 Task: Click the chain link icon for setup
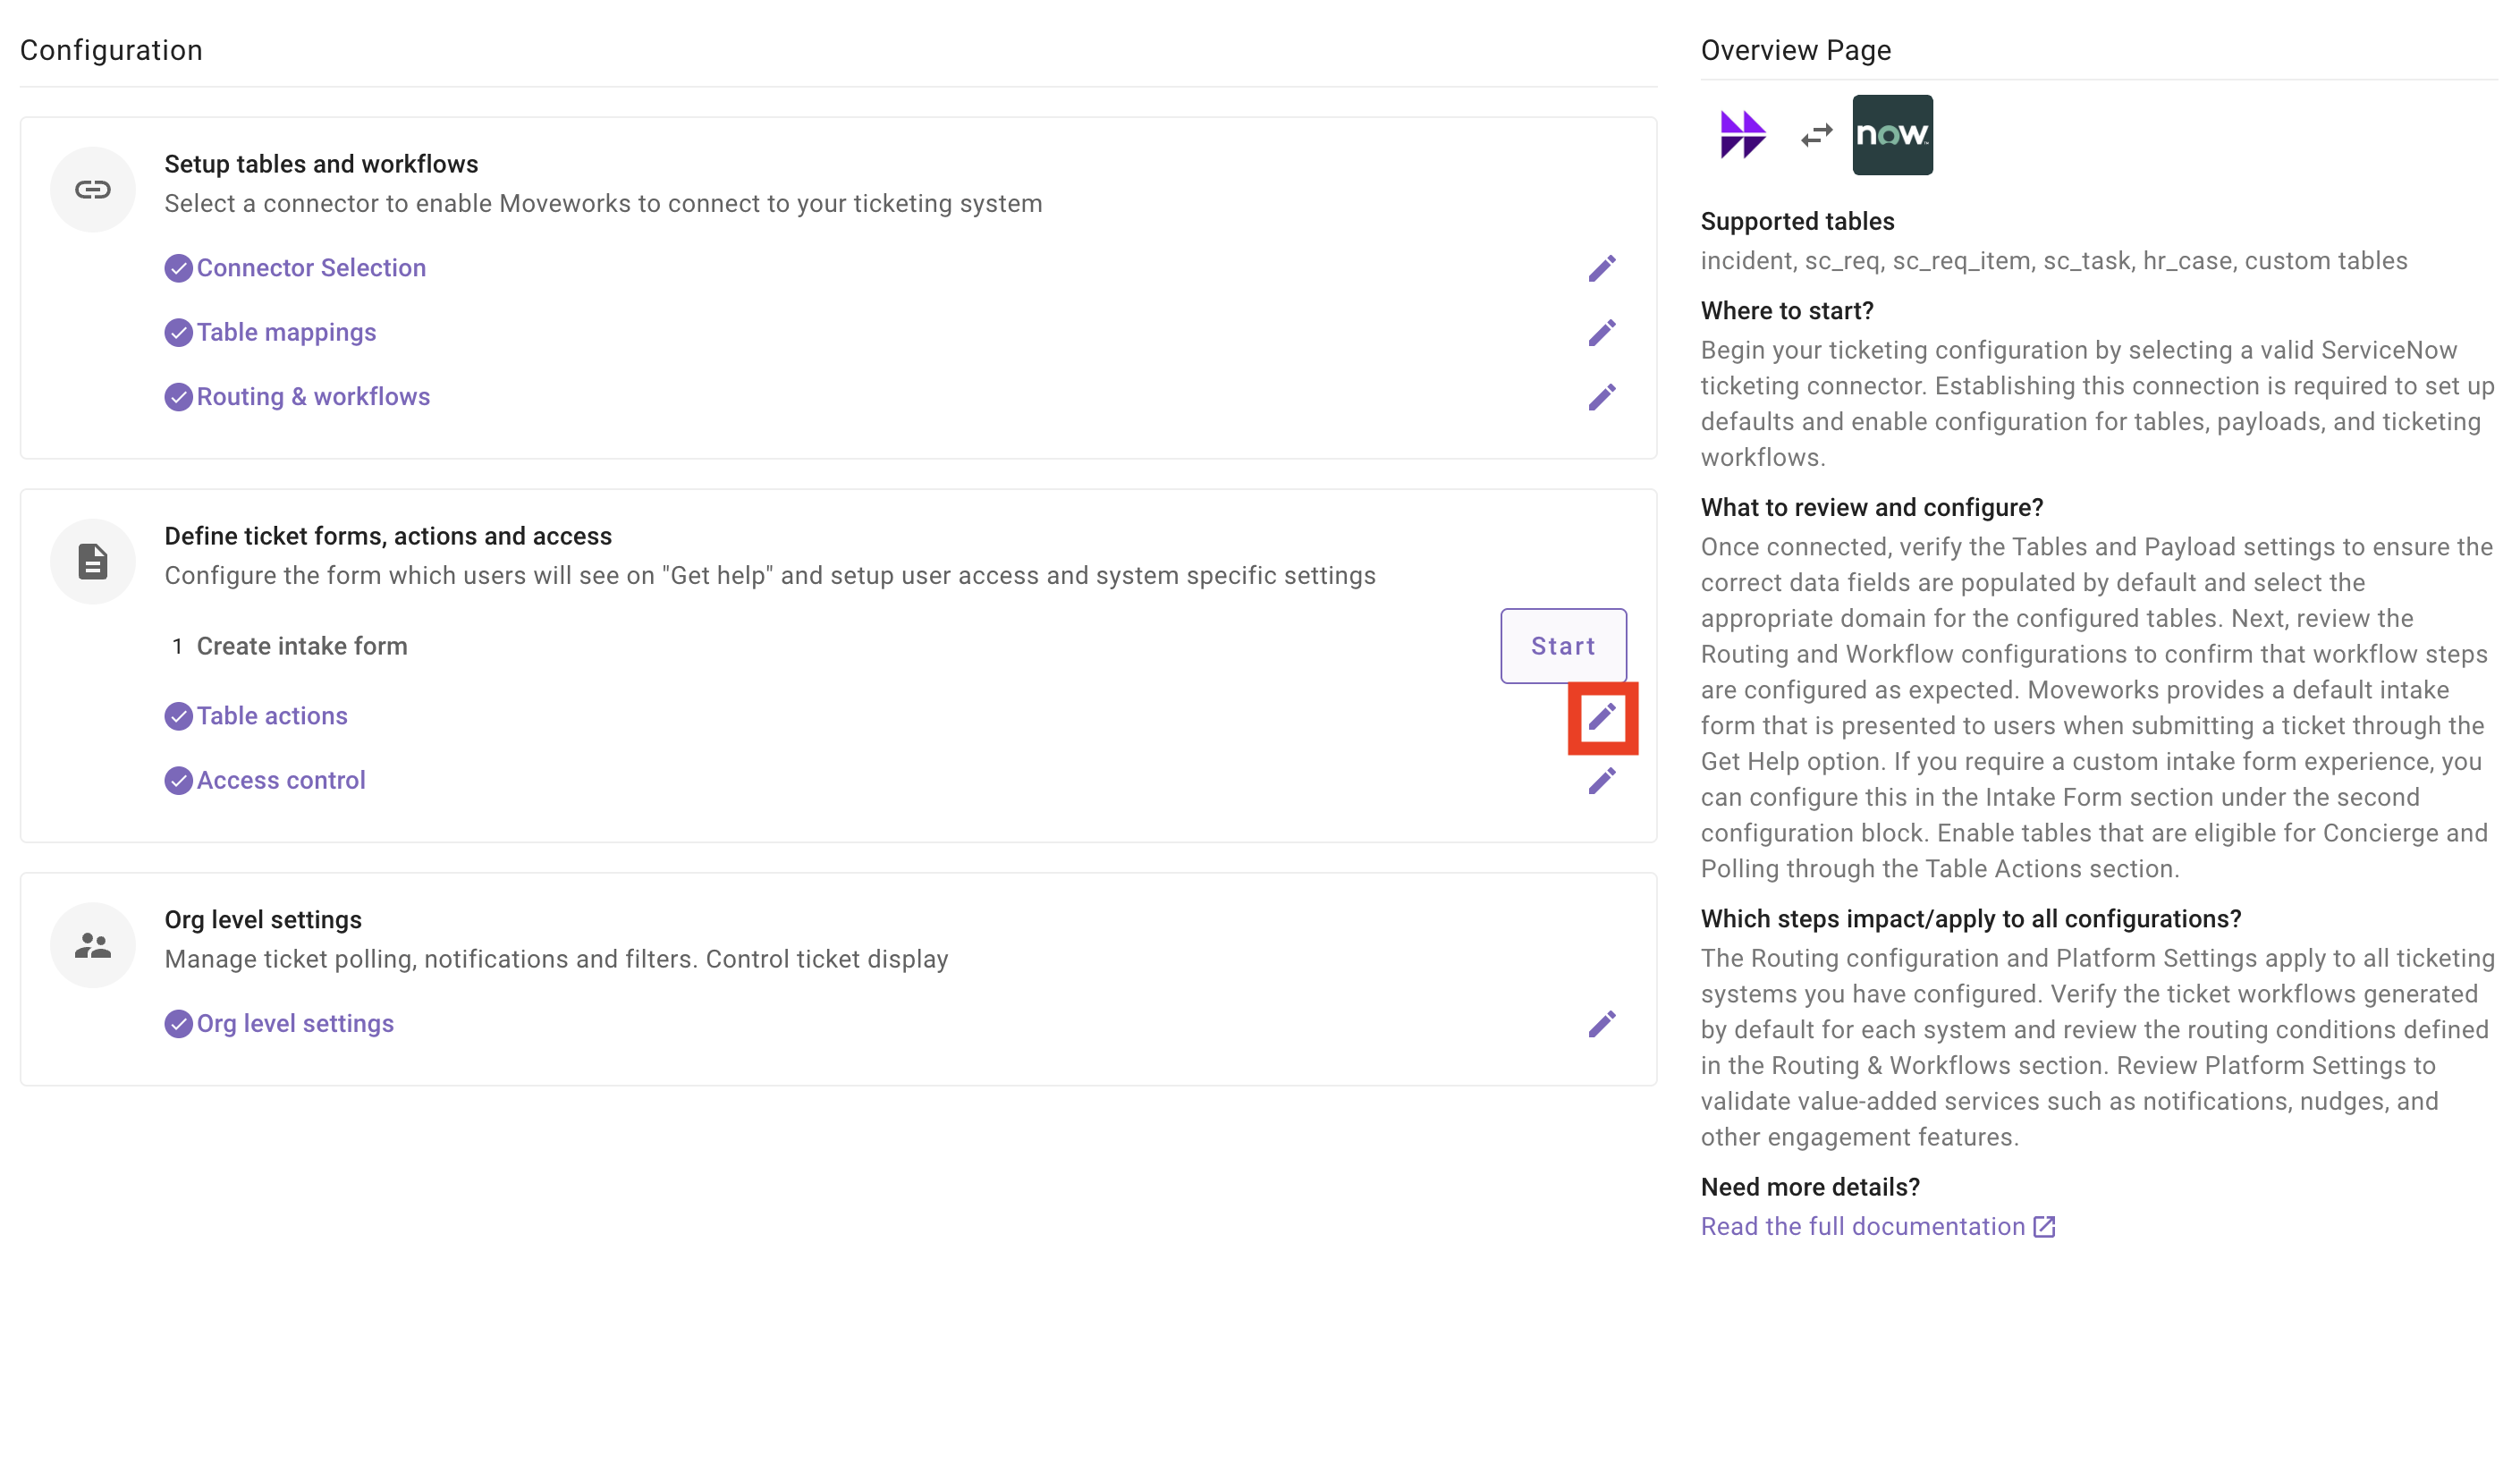coord(93,189)
